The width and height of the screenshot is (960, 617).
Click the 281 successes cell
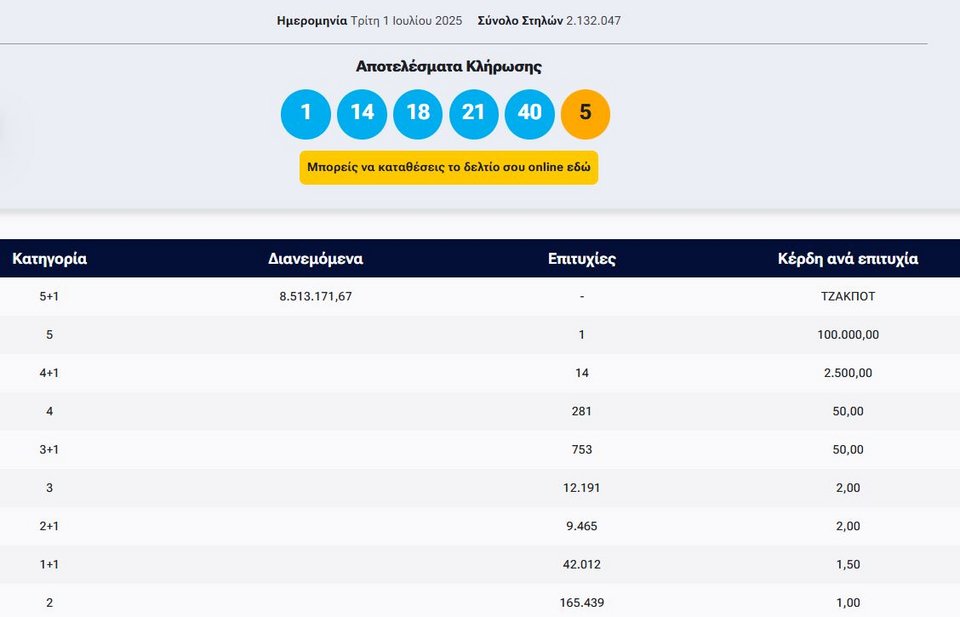[x=582, y=411]
